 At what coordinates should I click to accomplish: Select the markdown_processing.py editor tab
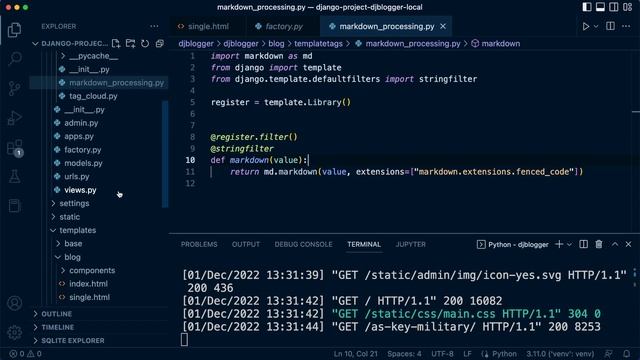coord(387,26)
